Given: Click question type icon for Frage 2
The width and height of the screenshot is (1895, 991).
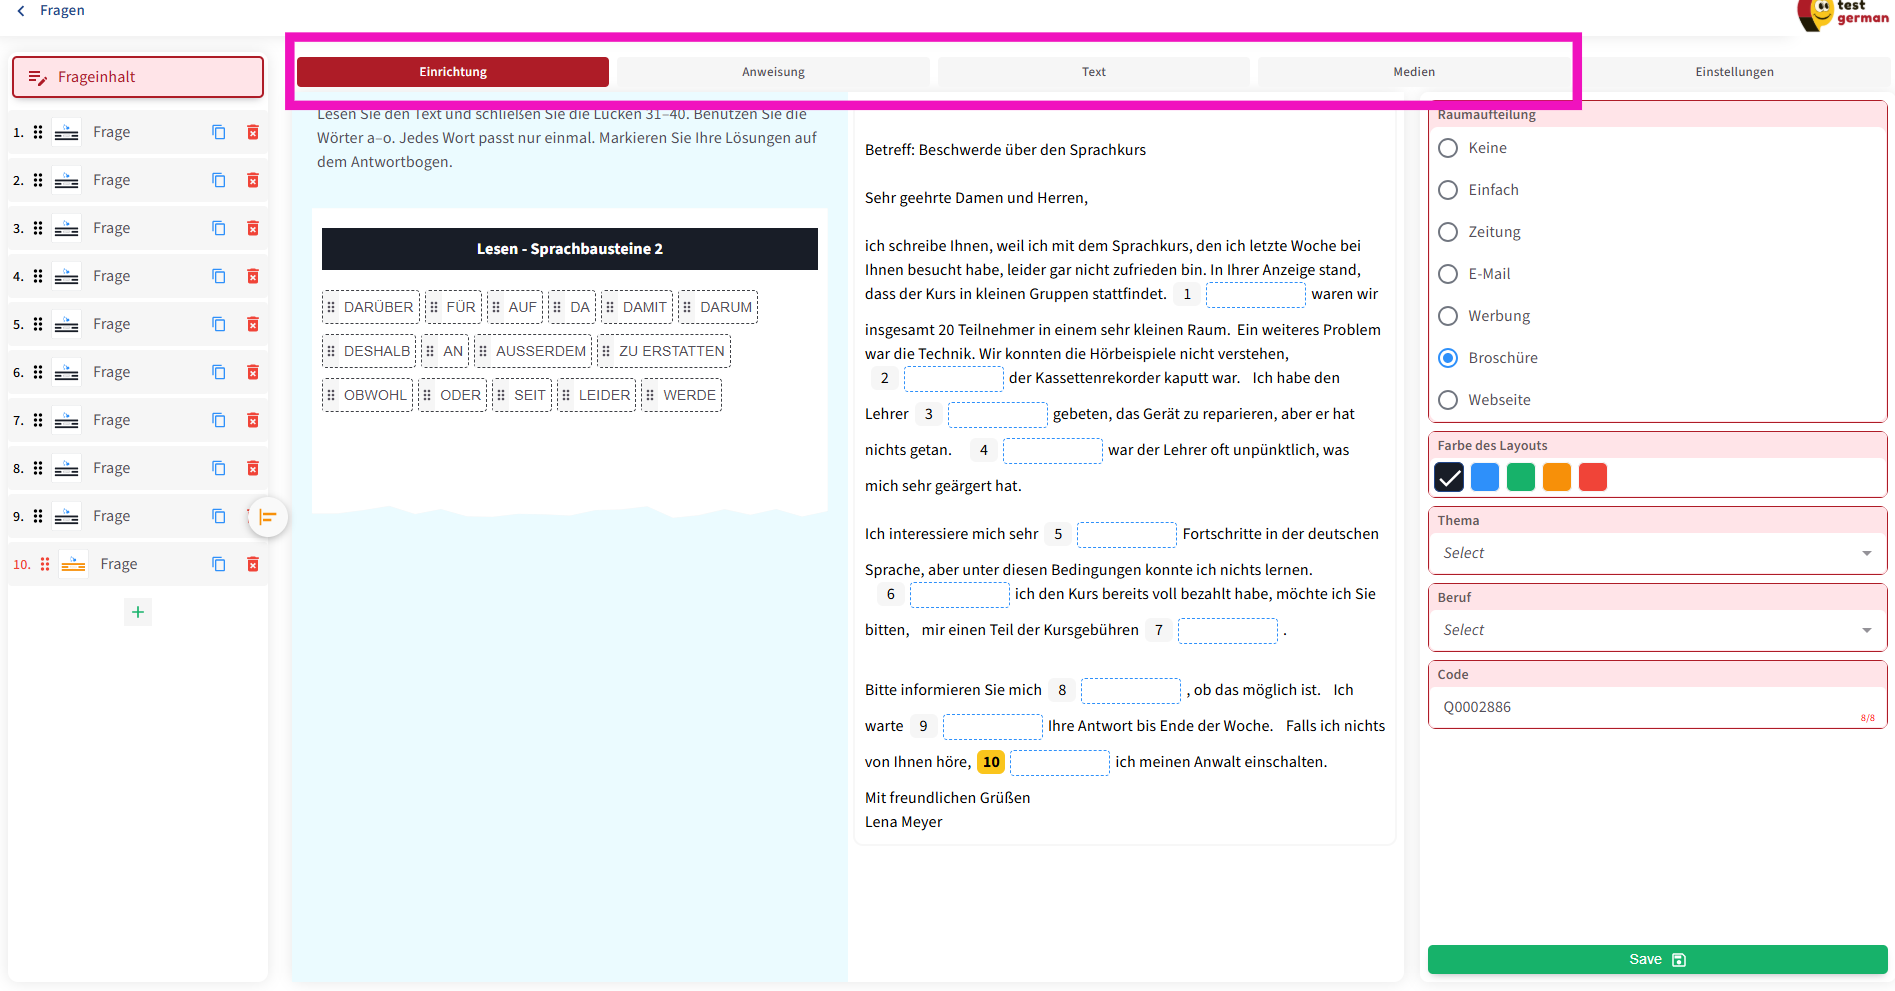Looking at the screenshot, I should click(67, 180).
